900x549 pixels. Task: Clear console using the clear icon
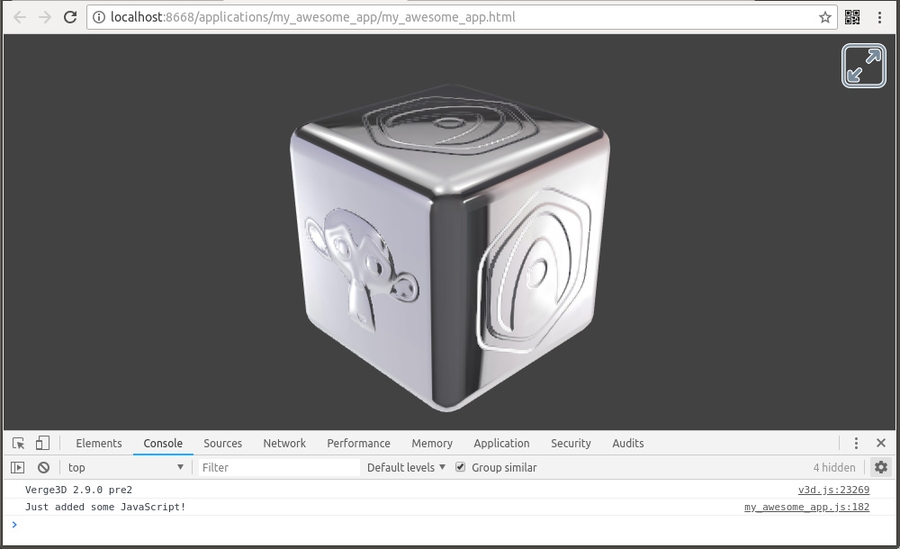(x=44, y=467)
